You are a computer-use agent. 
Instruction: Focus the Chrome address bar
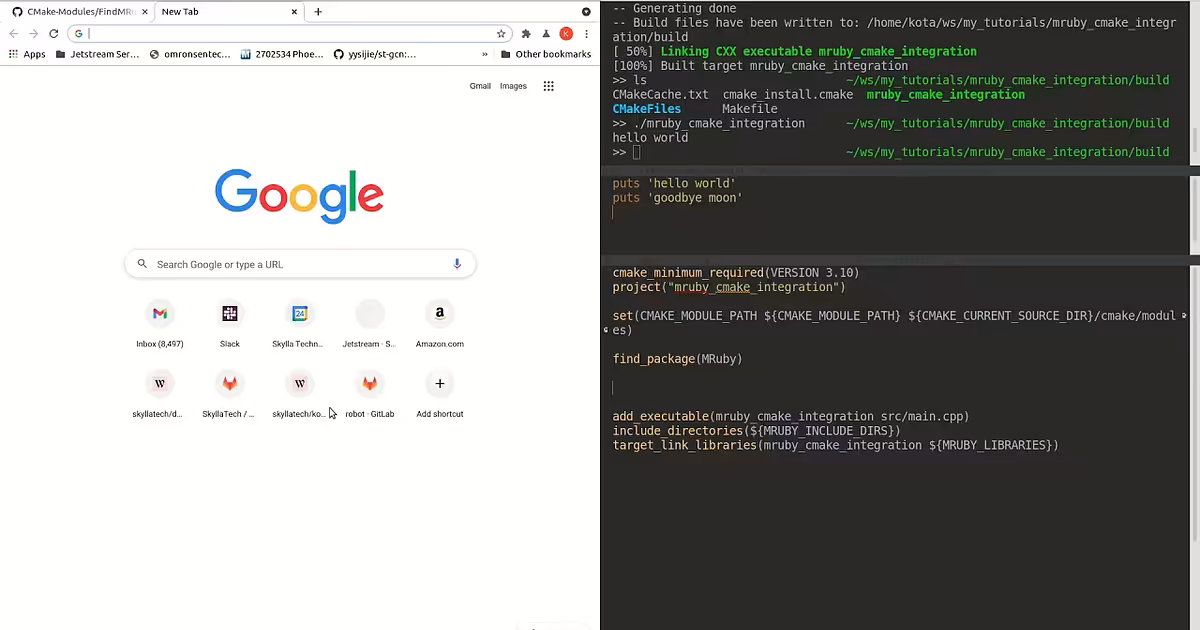click(x=291, y=33)
